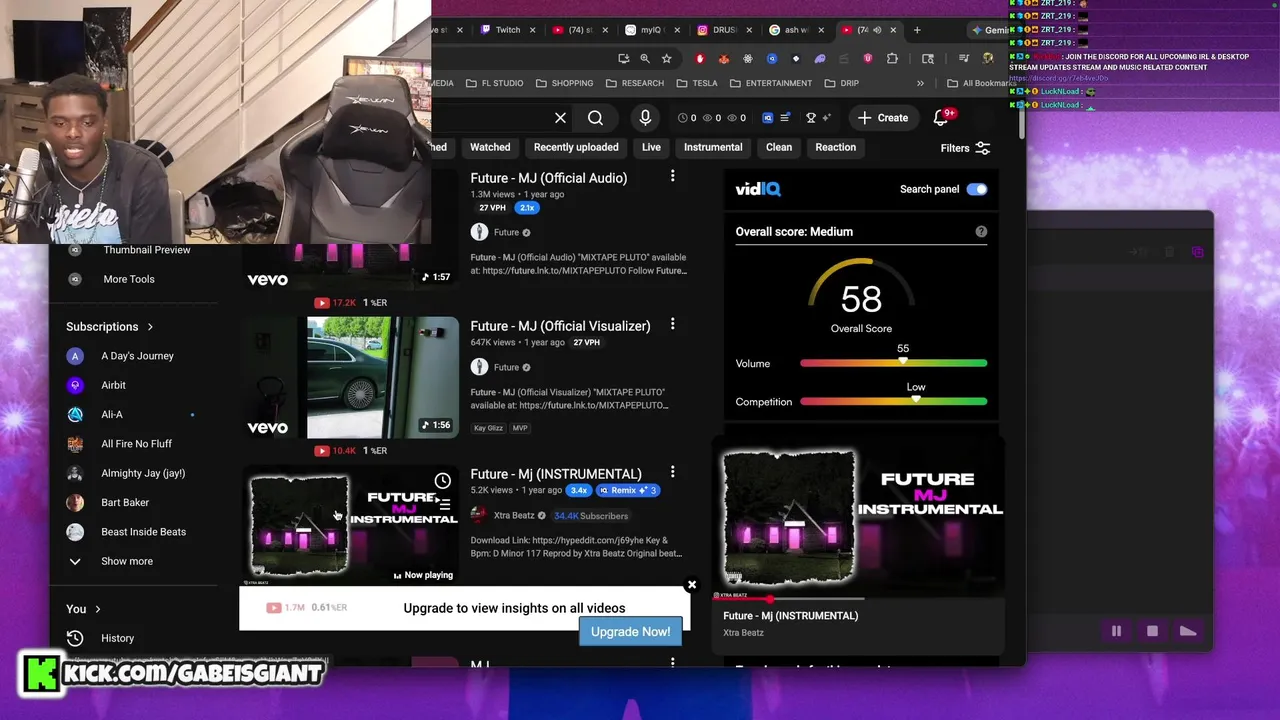Screen dimensions: 1280x720
Task: Open a new browser tab
Action: point(917,30)
